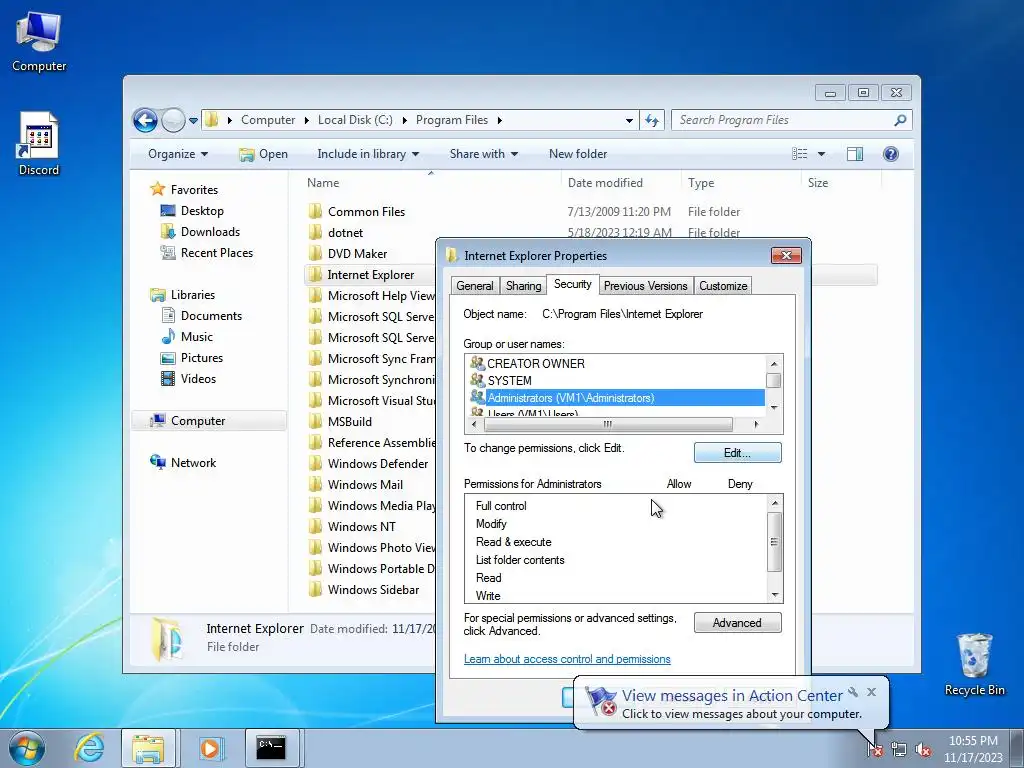This screenshot has width=1024, height=768.
Task: Select the dotnet folder
Action: coord(345,232)
